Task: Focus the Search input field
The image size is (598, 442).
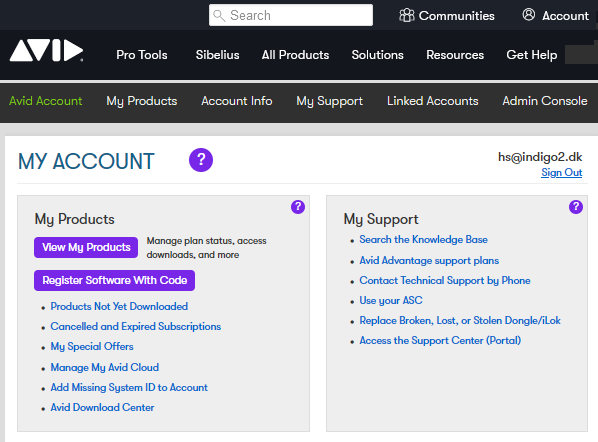Action: [291, 15]
